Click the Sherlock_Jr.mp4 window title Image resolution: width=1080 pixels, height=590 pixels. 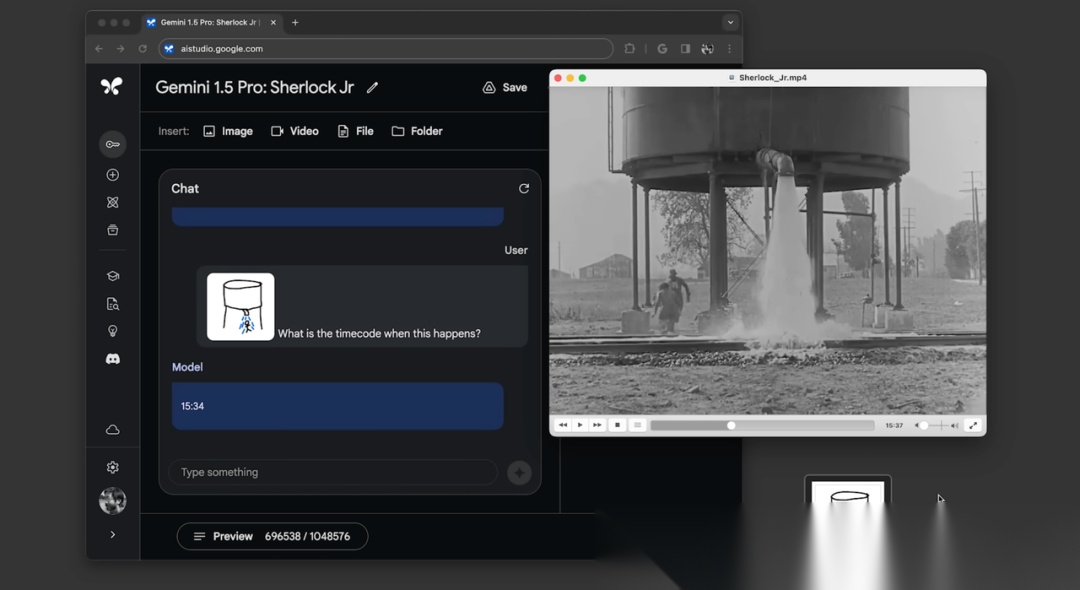773,78
